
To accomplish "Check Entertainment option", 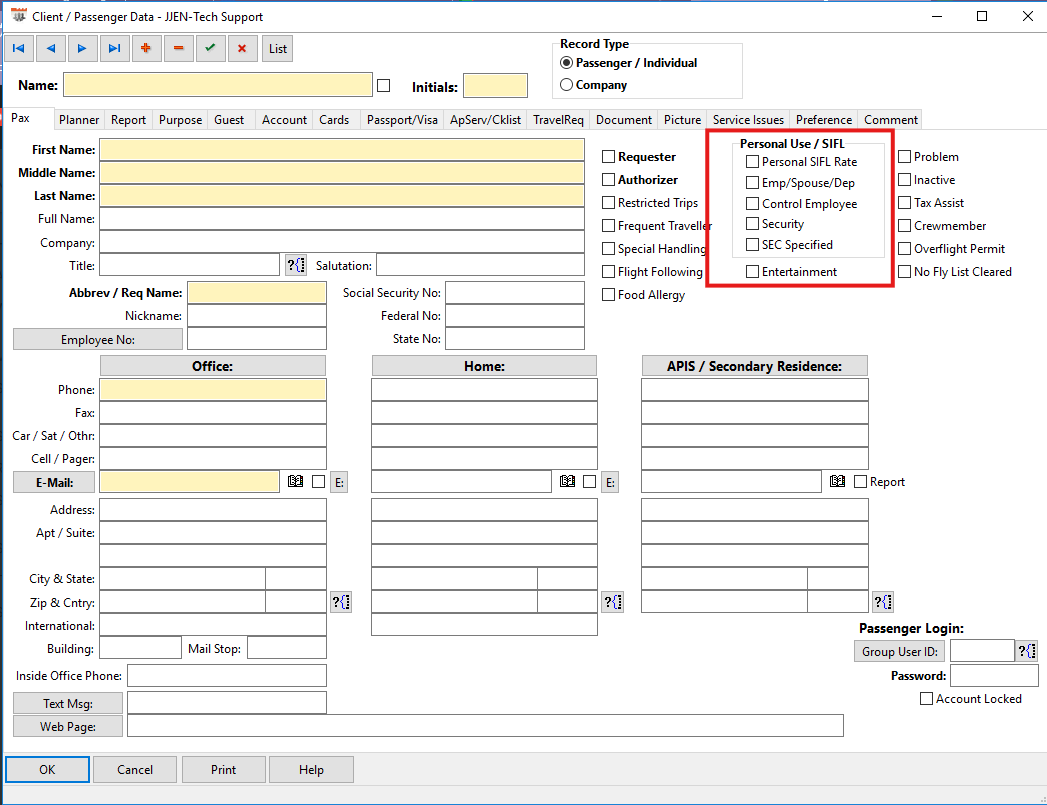I will tap(753, 272).
